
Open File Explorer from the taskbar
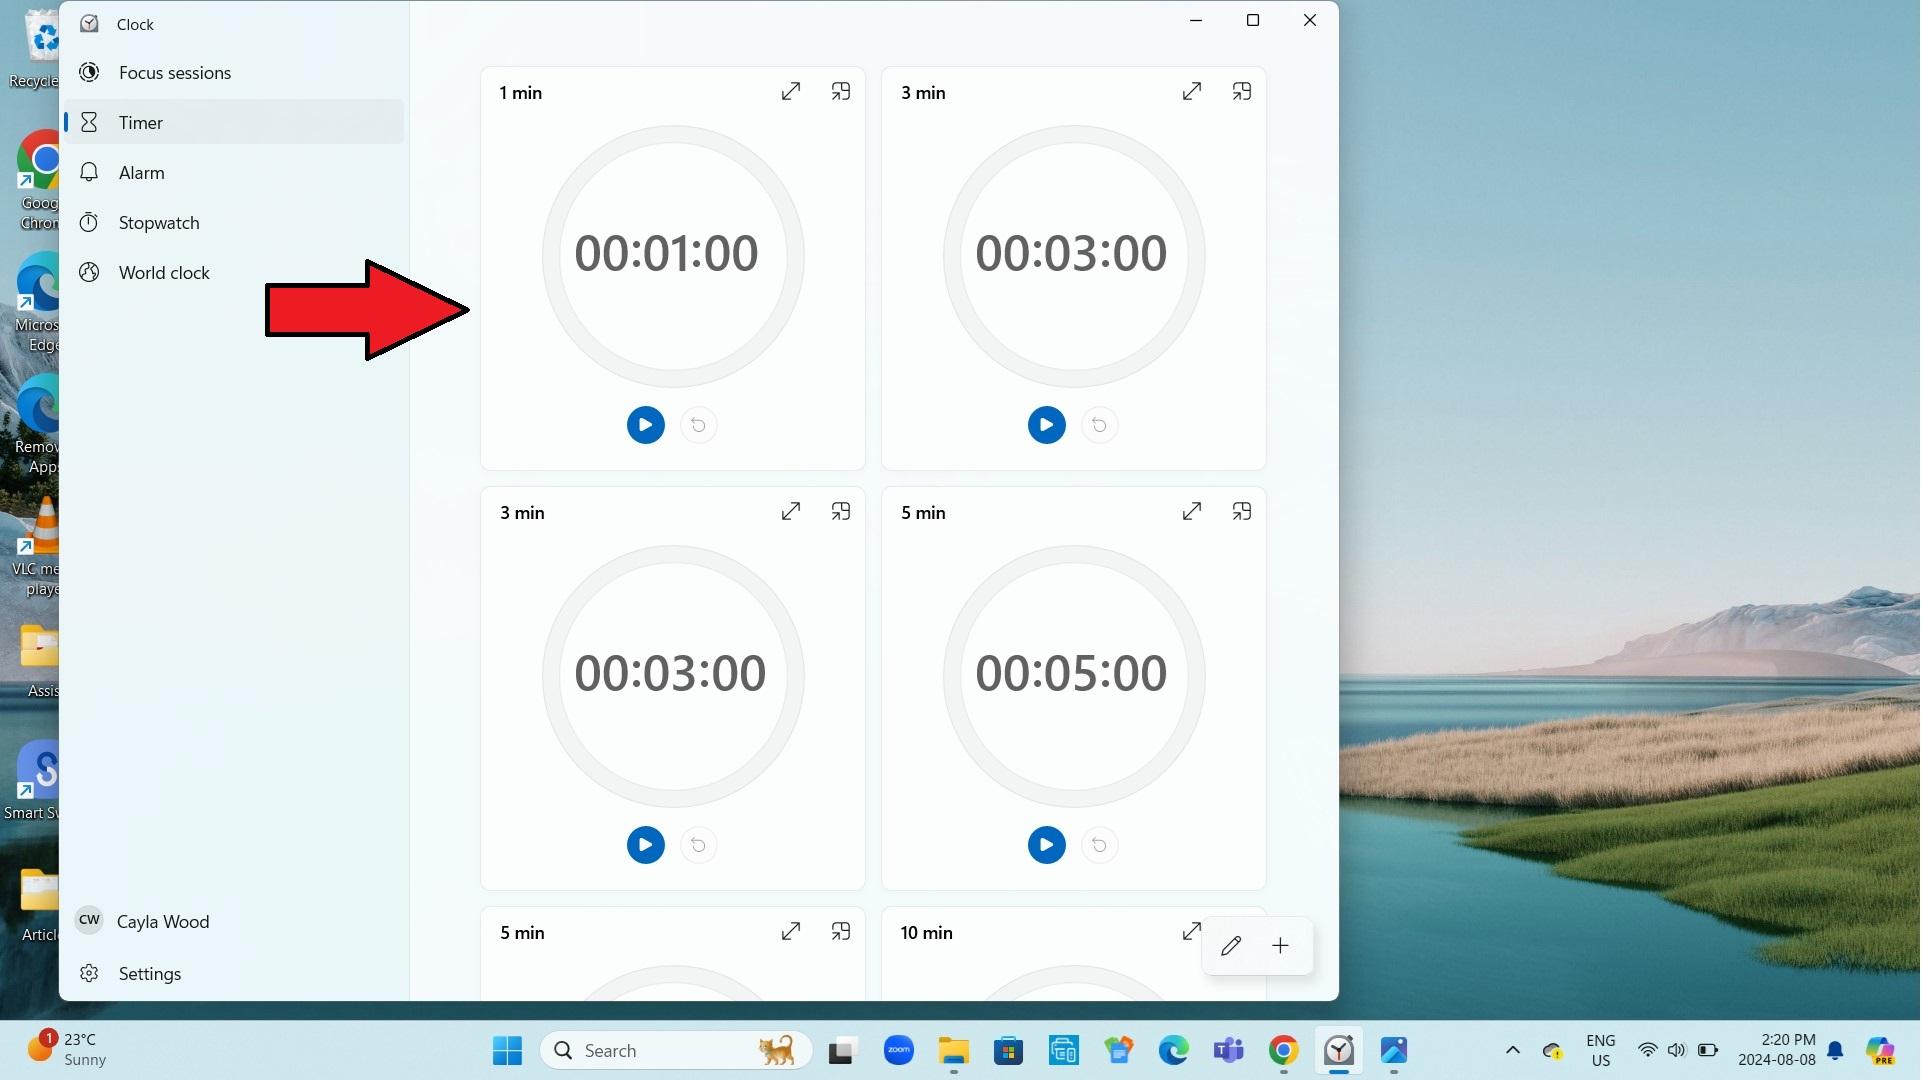(954, 1050)
